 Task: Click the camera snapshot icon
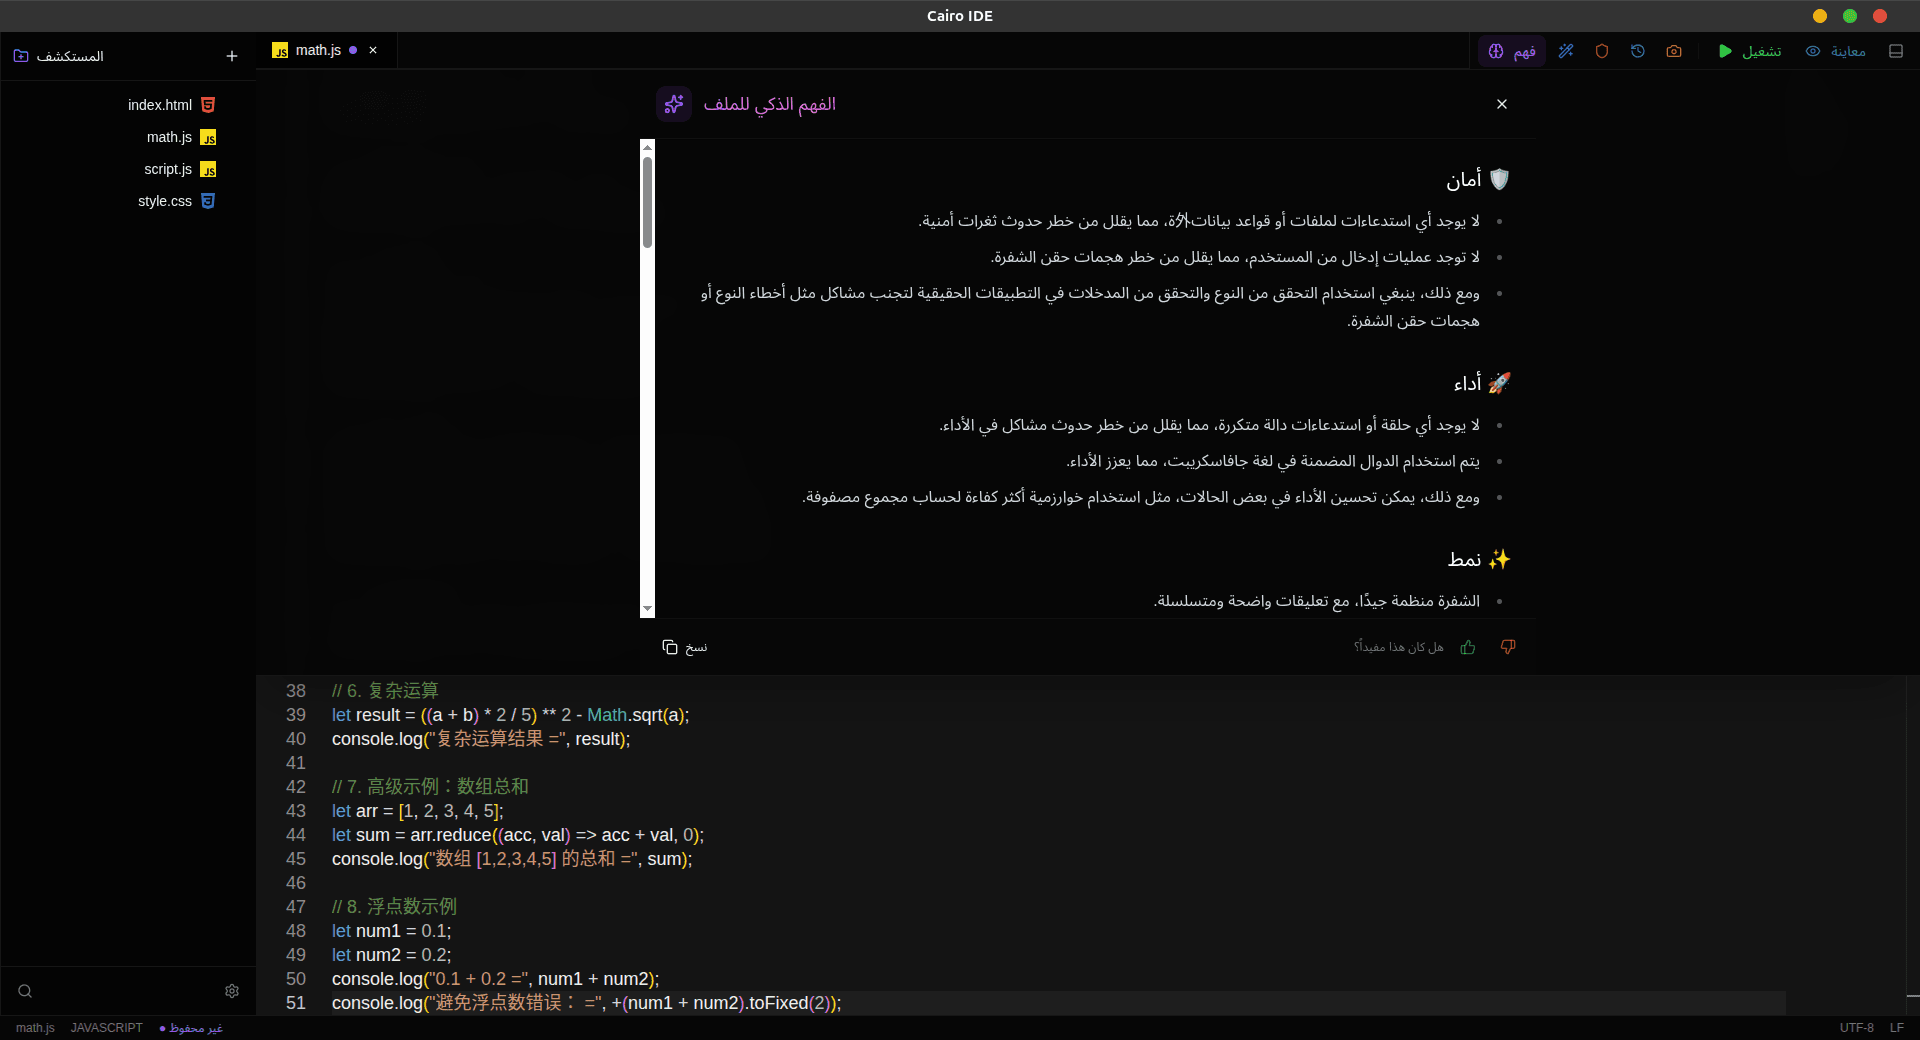(x=1674, y=51)
